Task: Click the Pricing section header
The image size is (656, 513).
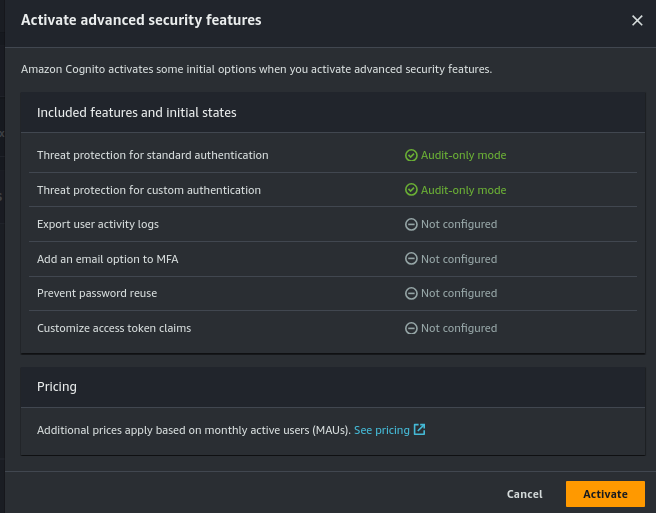Action: point(57,386)
